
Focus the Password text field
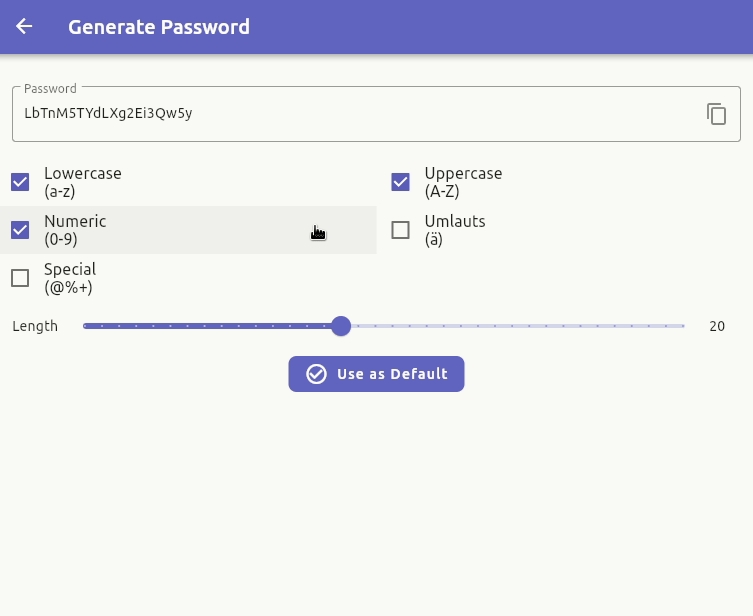tap(350, 114)
